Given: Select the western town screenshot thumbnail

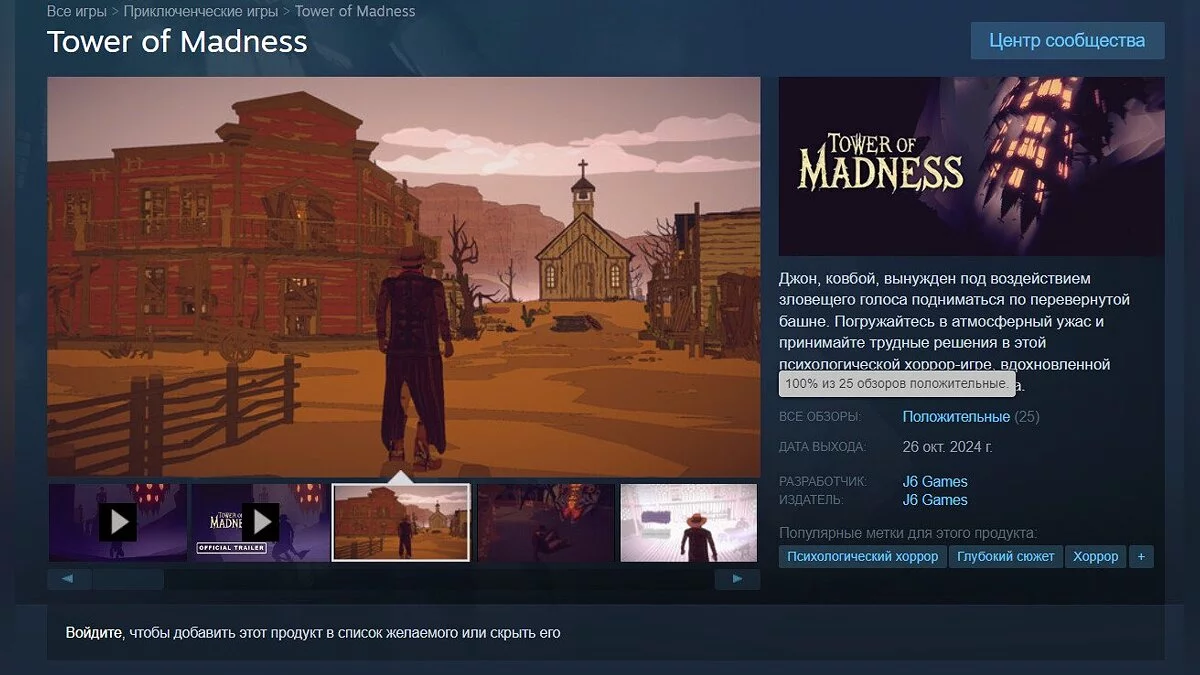Looking at the screenshot, I should click(x=401, y=522).
